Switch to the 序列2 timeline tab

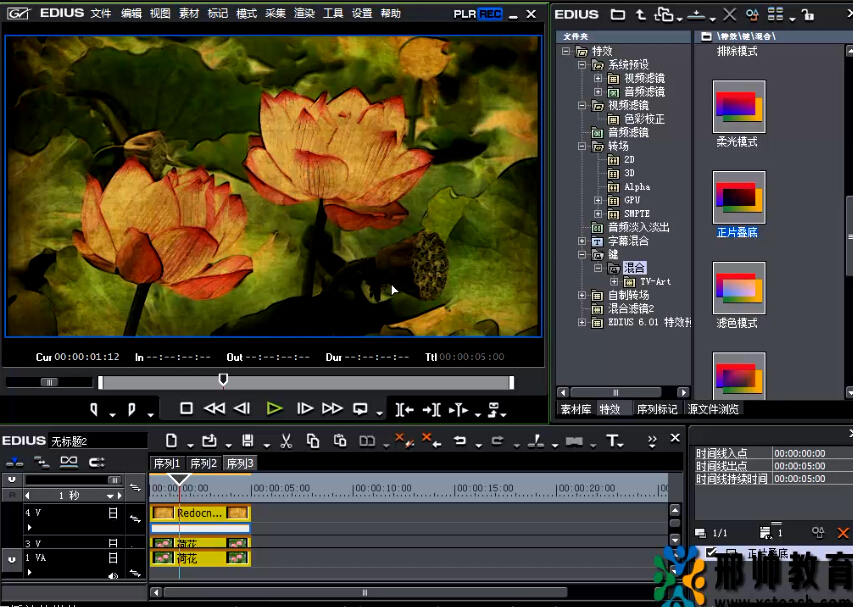203,464
